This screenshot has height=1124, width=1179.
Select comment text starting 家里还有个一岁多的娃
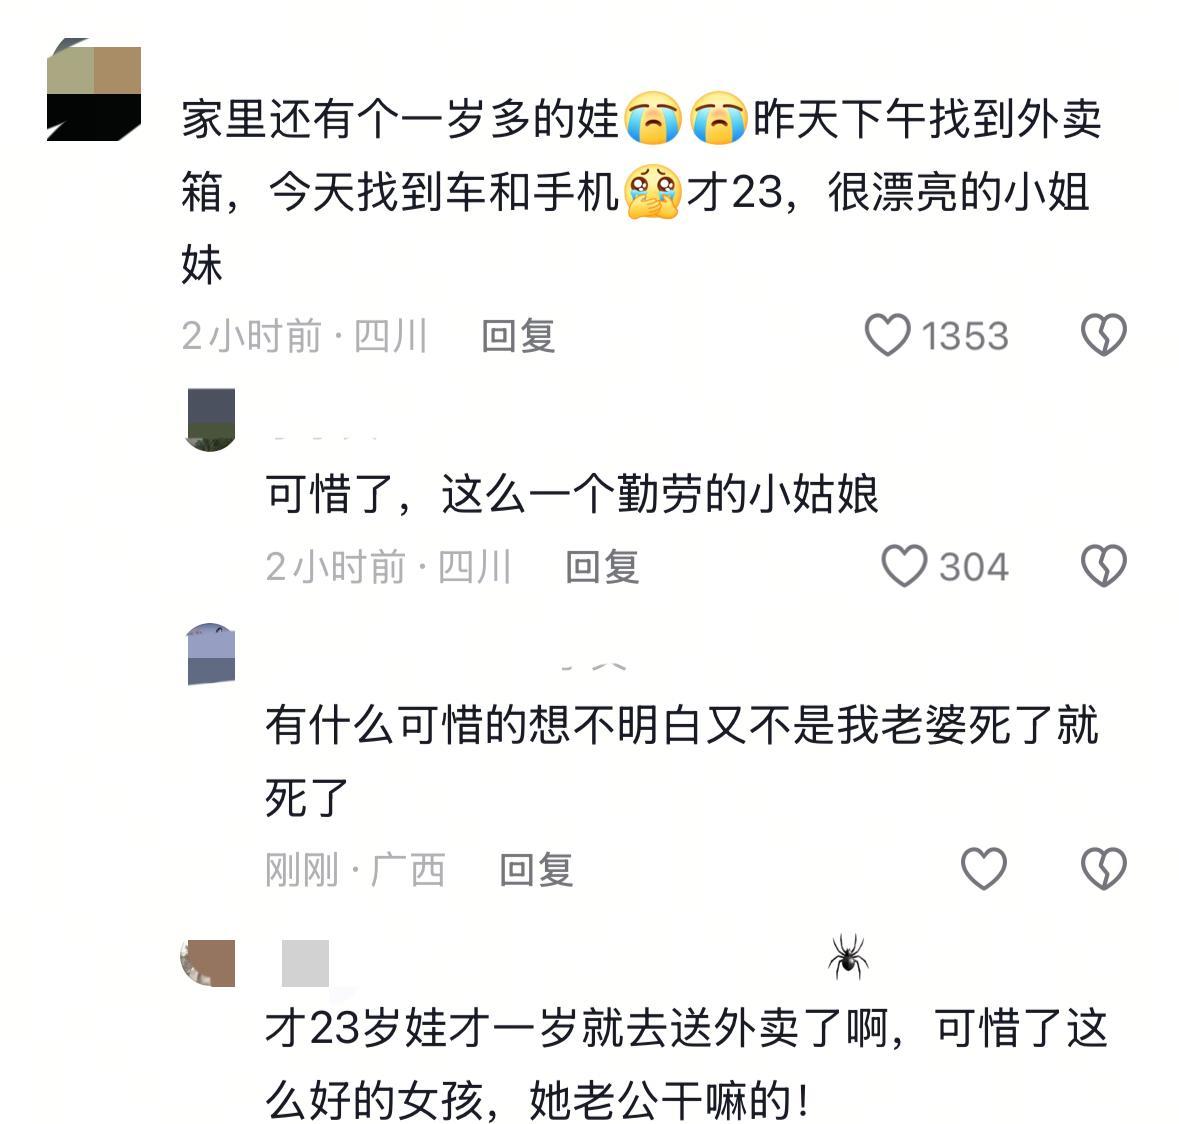tap(641, 192)
